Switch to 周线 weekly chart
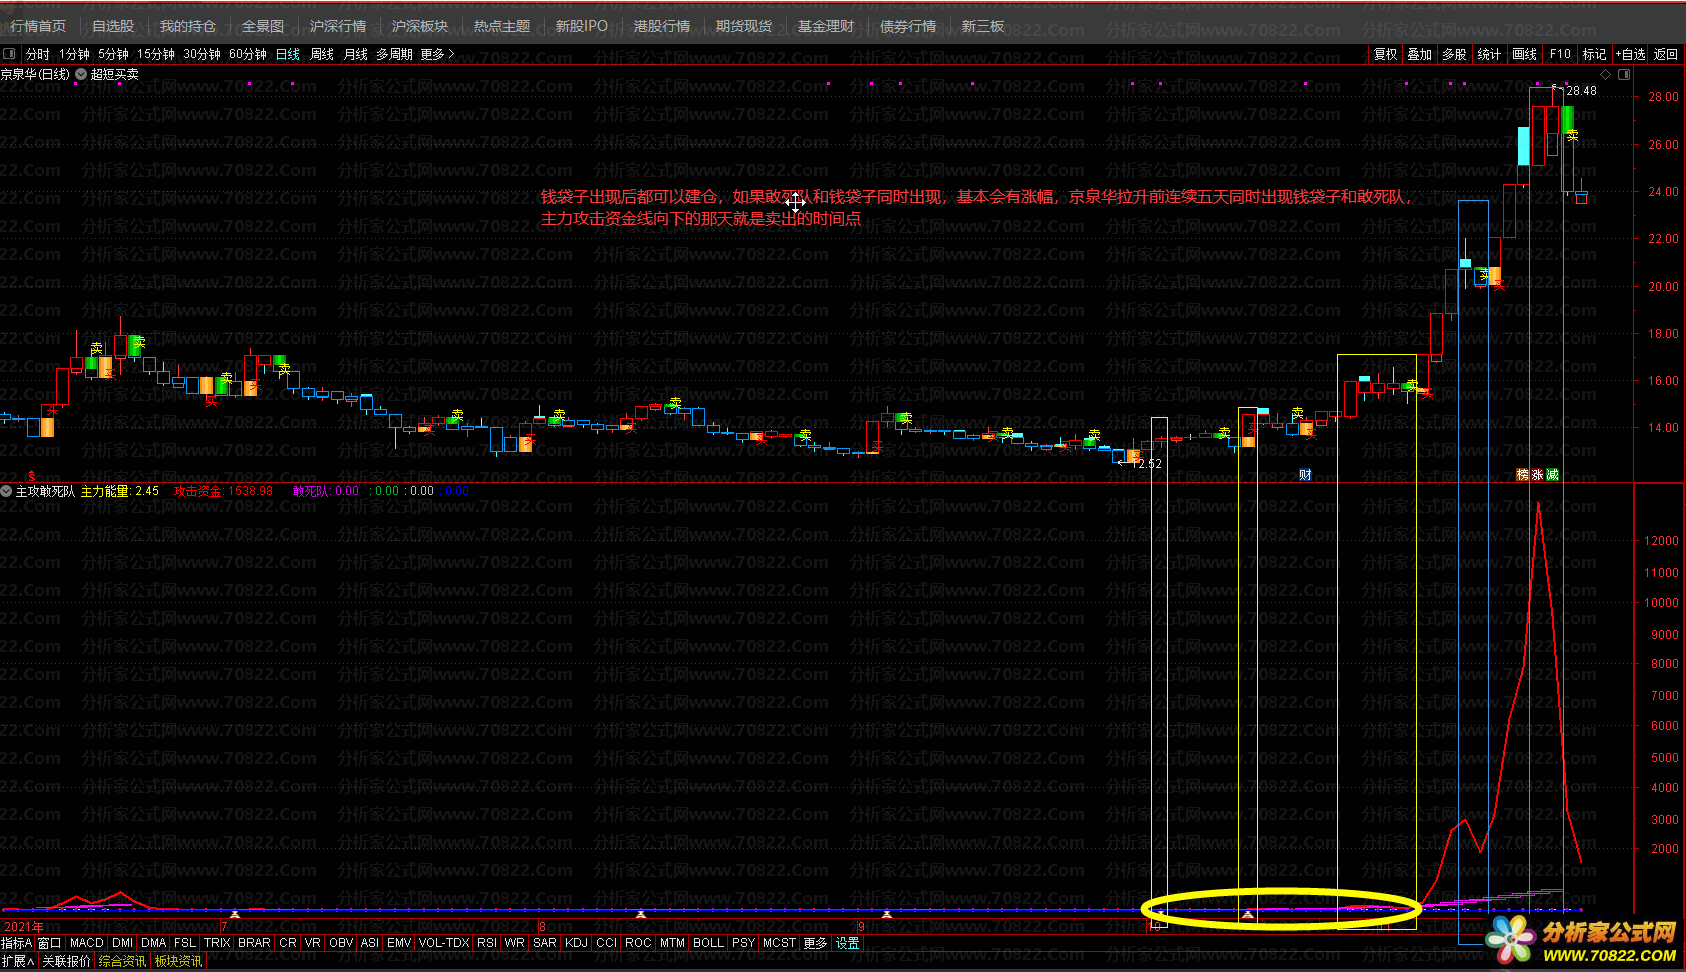 point(322,54)
